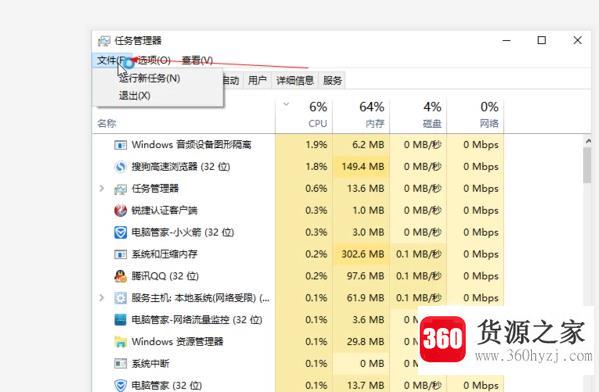Click the Task Manager title bar icon
Image resolution: width=599 pixels, height=392 pixels.
point(104,40)
